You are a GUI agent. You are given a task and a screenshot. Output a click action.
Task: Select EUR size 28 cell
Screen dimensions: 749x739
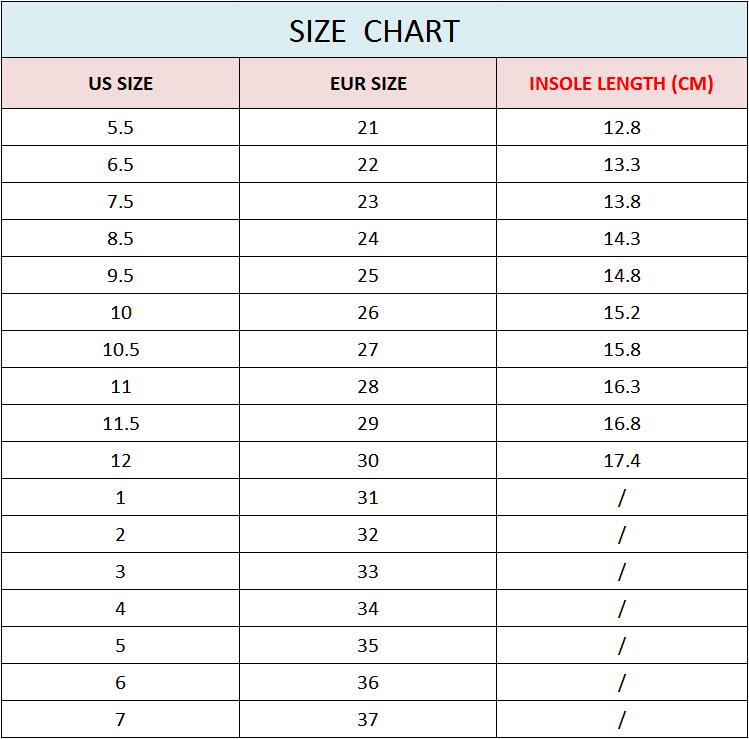(368, 387)
